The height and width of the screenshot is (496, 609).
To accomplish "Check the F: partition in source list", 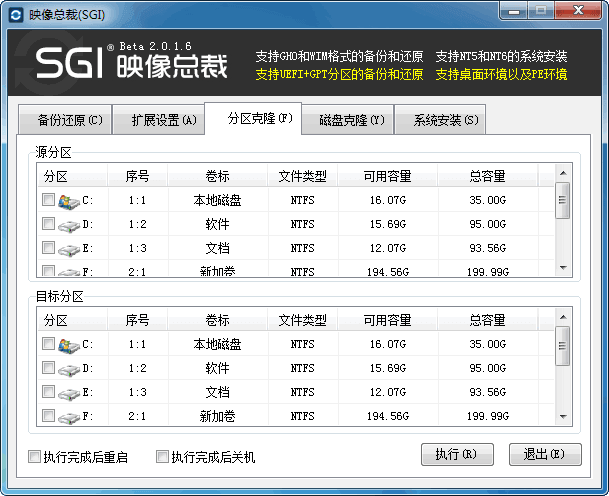I will click(x=48, y=271).
